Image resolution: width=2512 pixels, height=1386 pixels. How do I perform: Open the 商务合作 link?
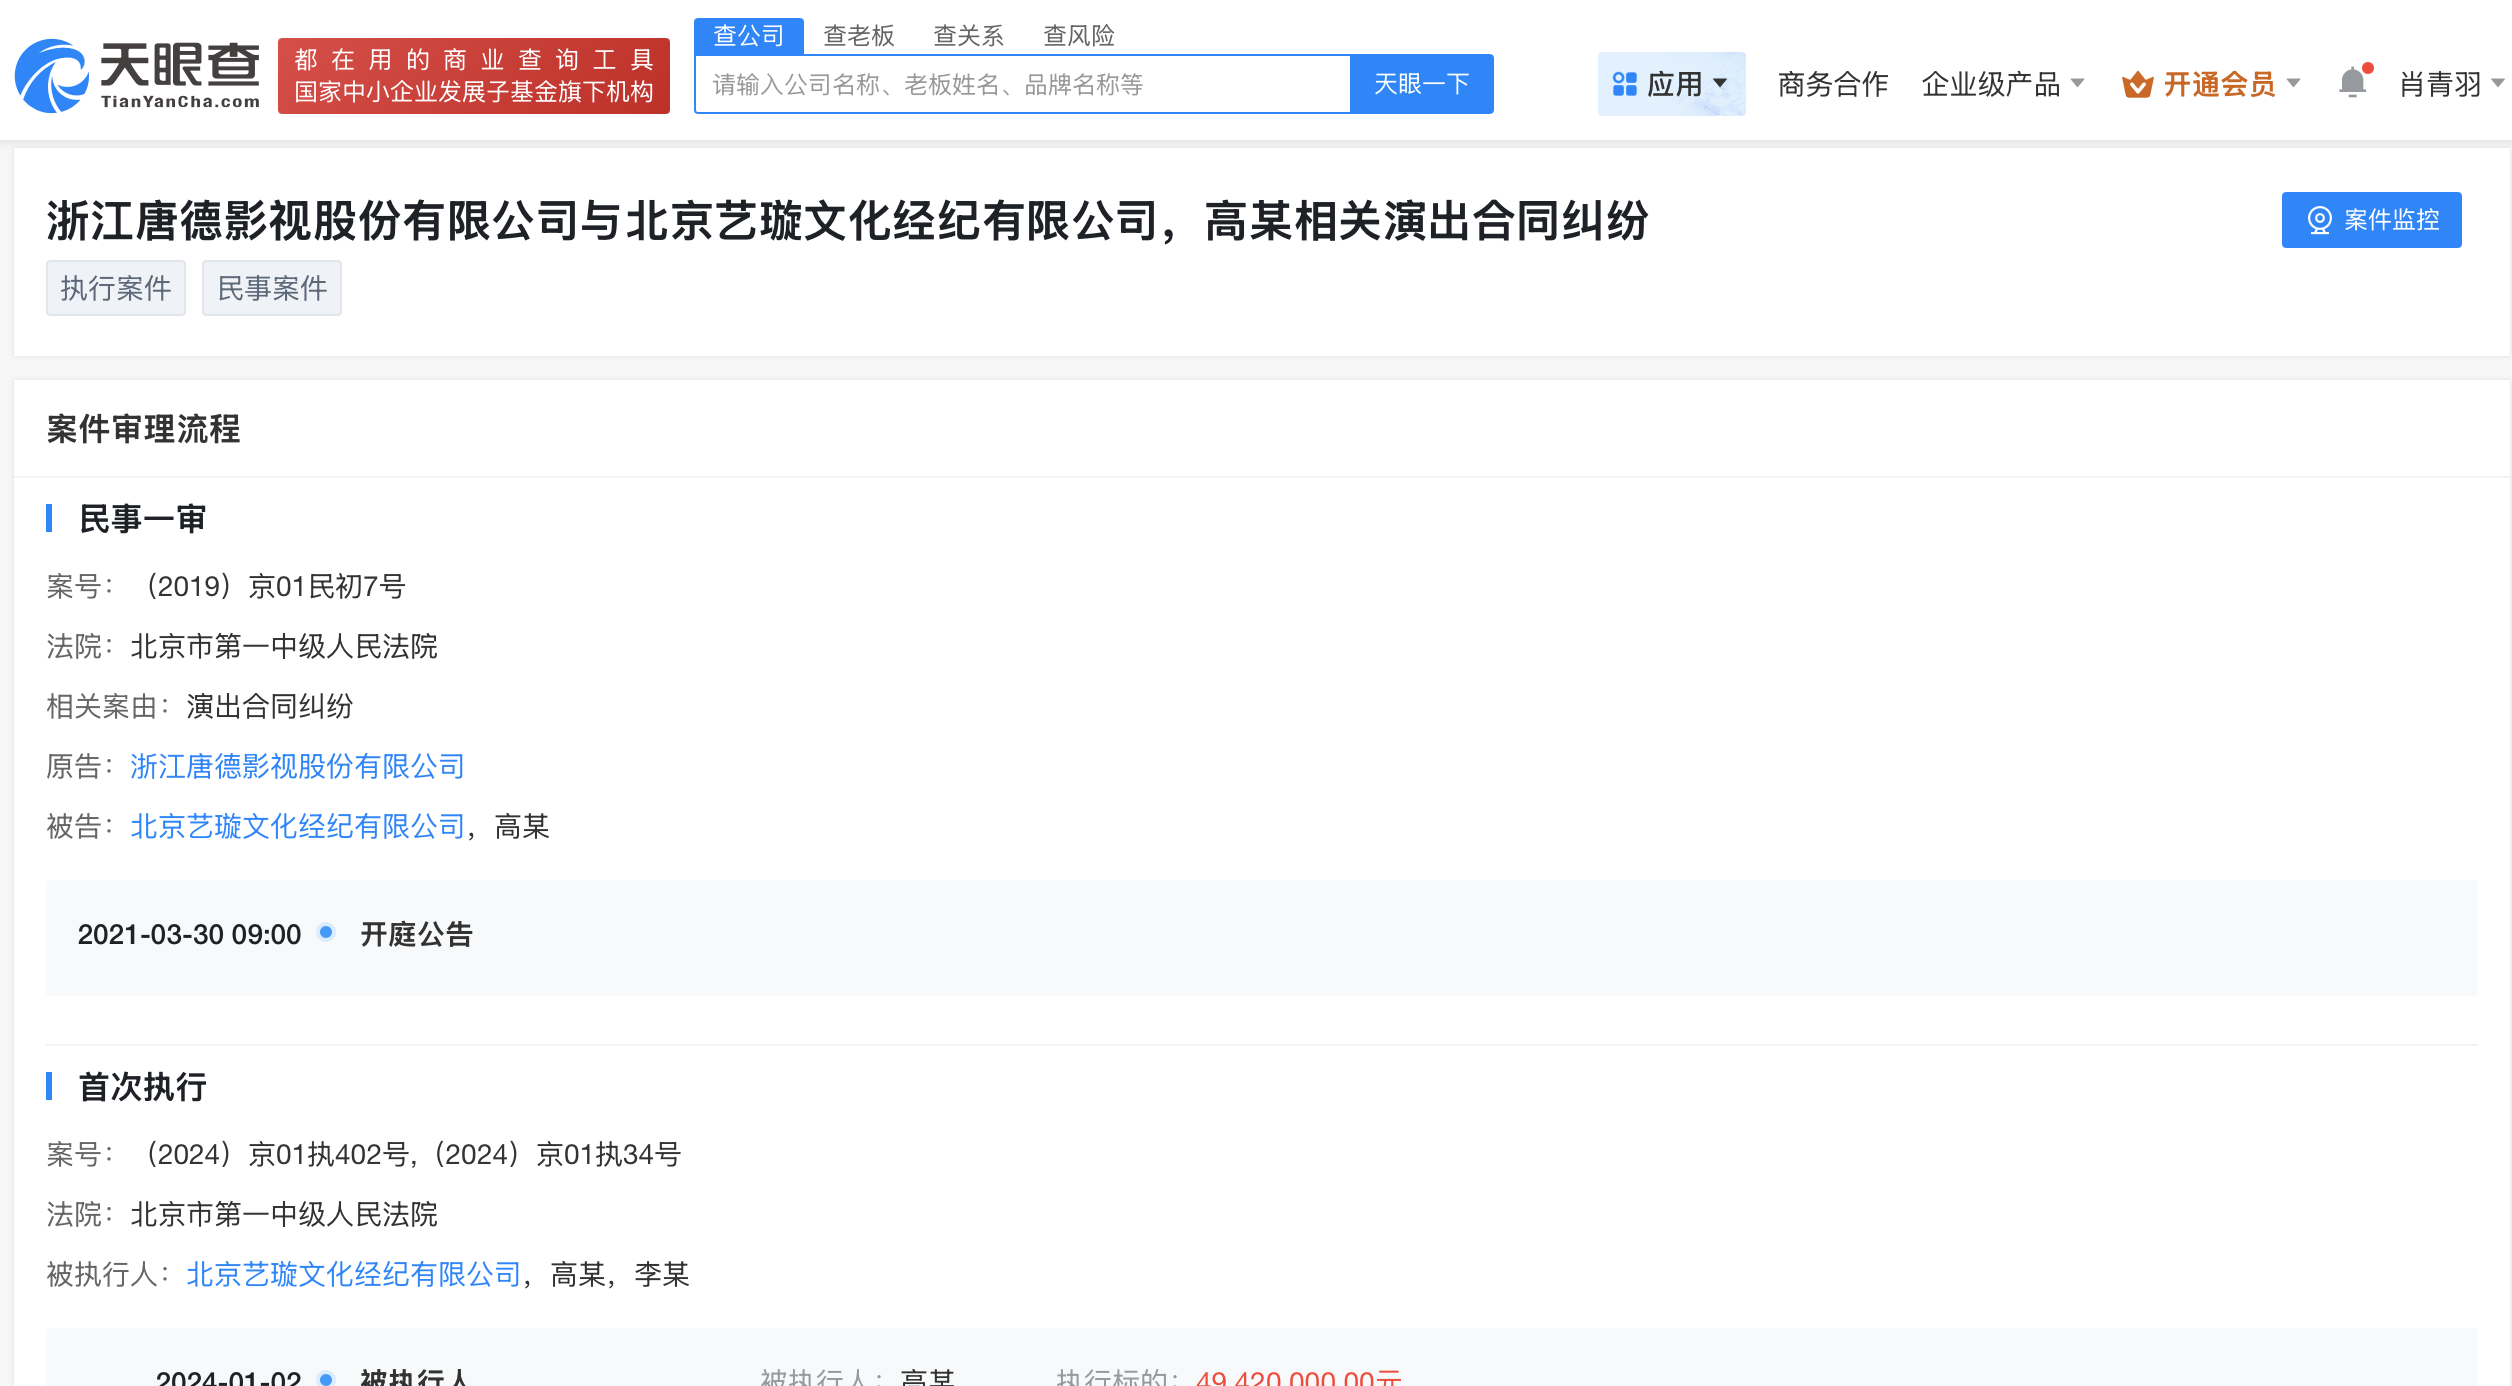(1833, 84)
